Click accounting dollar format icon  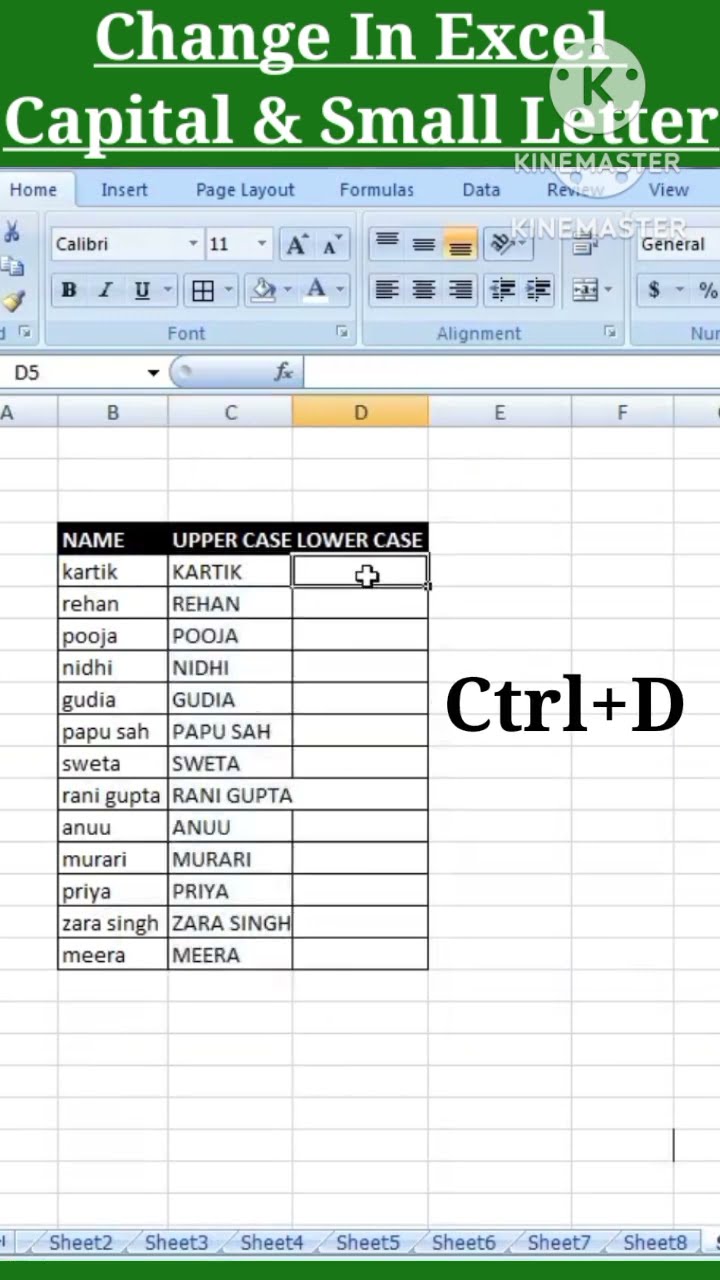click(x=654, y=290)
